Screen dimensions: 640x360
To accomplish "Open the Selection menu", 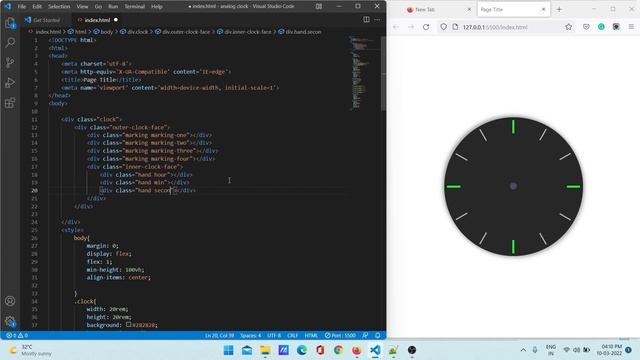I will click(x=59, y=7).
